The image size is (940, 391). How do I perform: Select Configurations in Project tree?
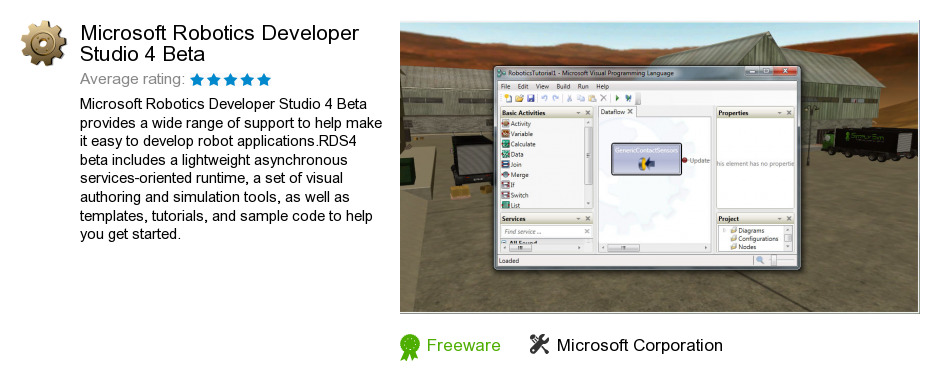coord(758,239)
